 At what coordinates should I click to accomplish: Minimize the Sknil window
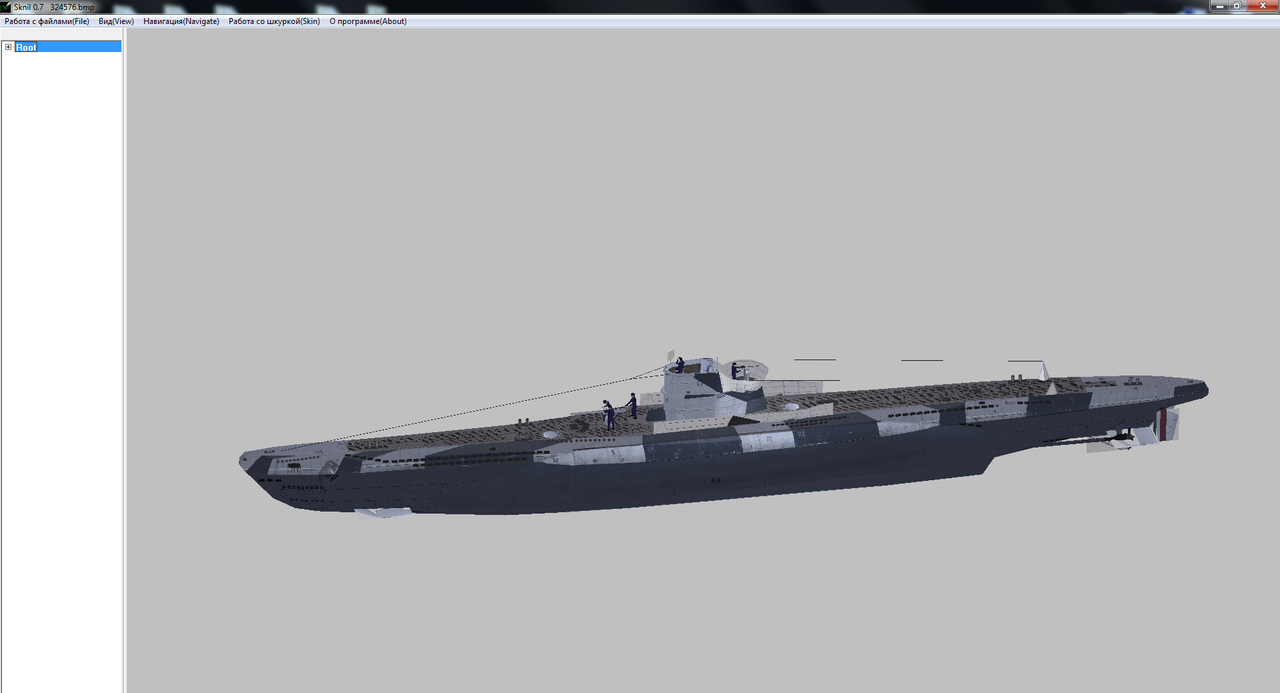(x=1219, y=6)
